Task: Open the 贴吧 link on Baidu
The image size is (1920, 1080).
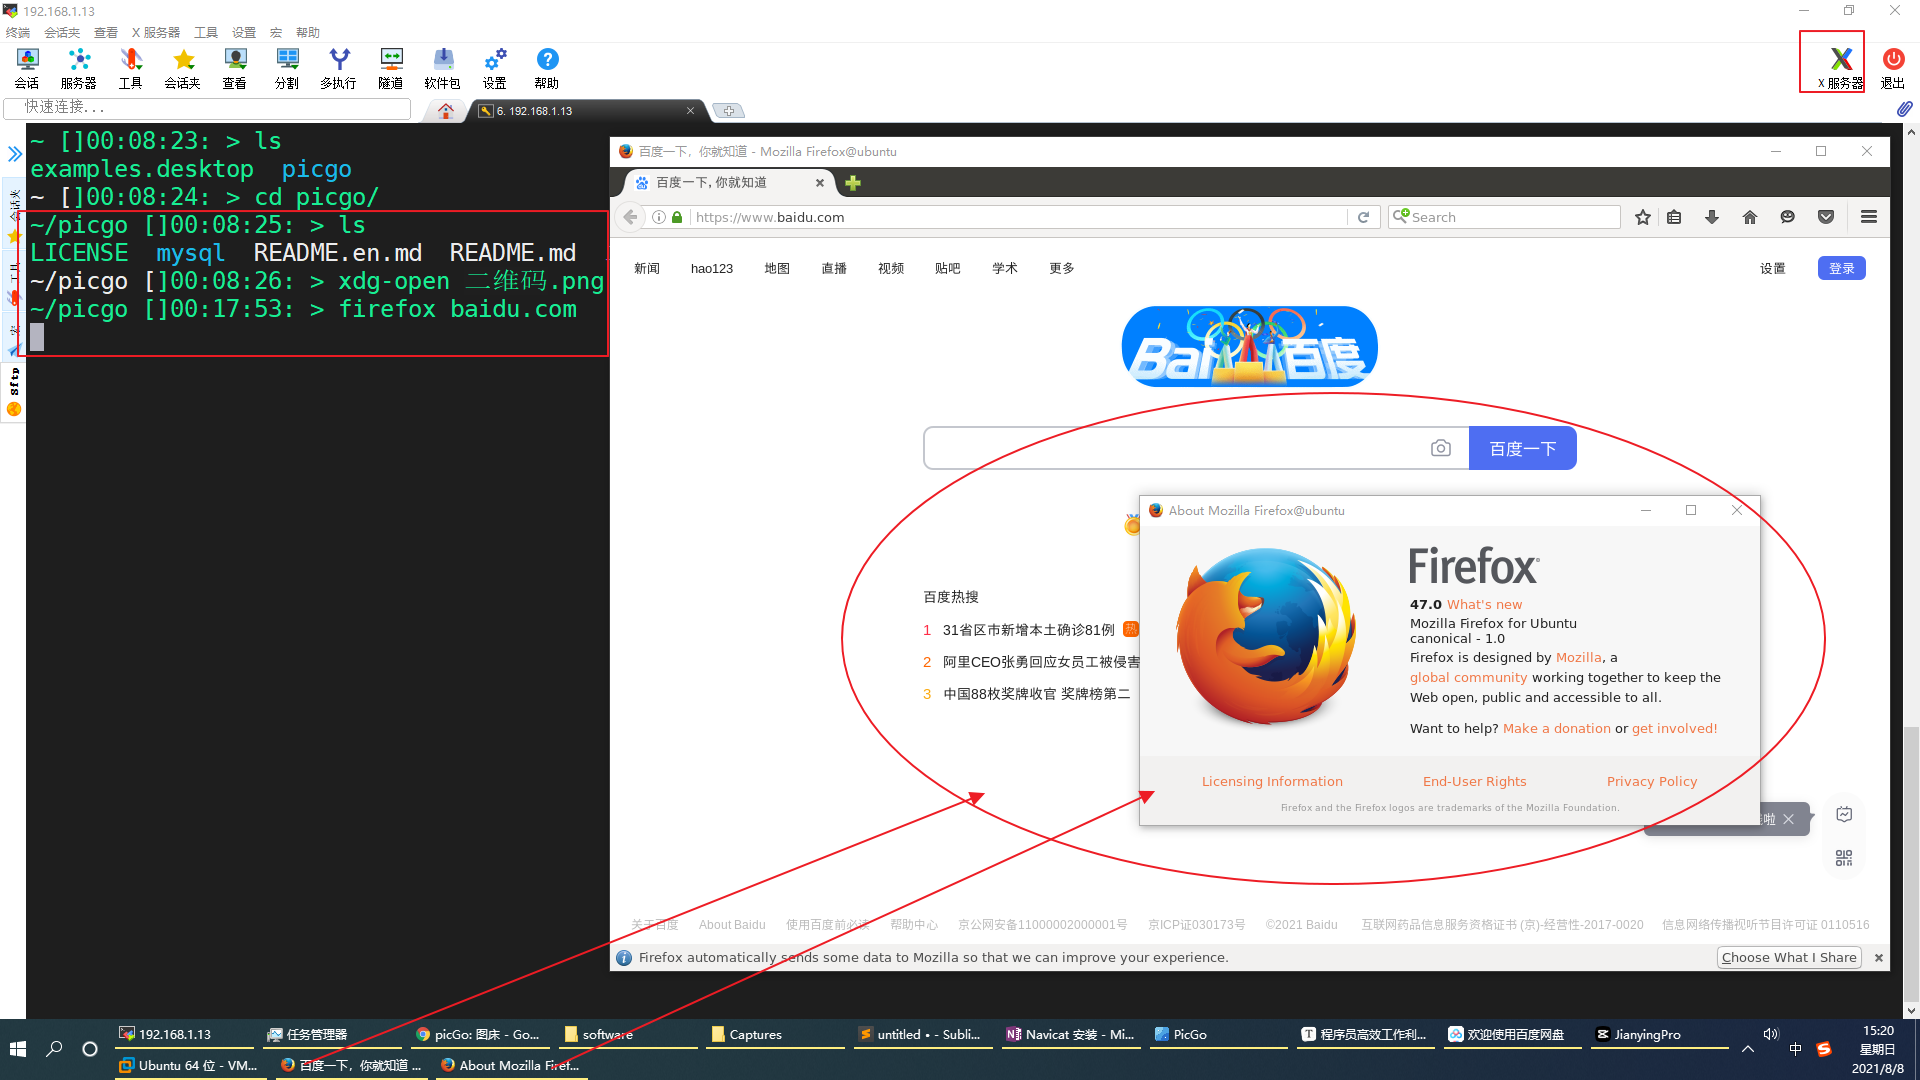Action: [x=948, y=268]
